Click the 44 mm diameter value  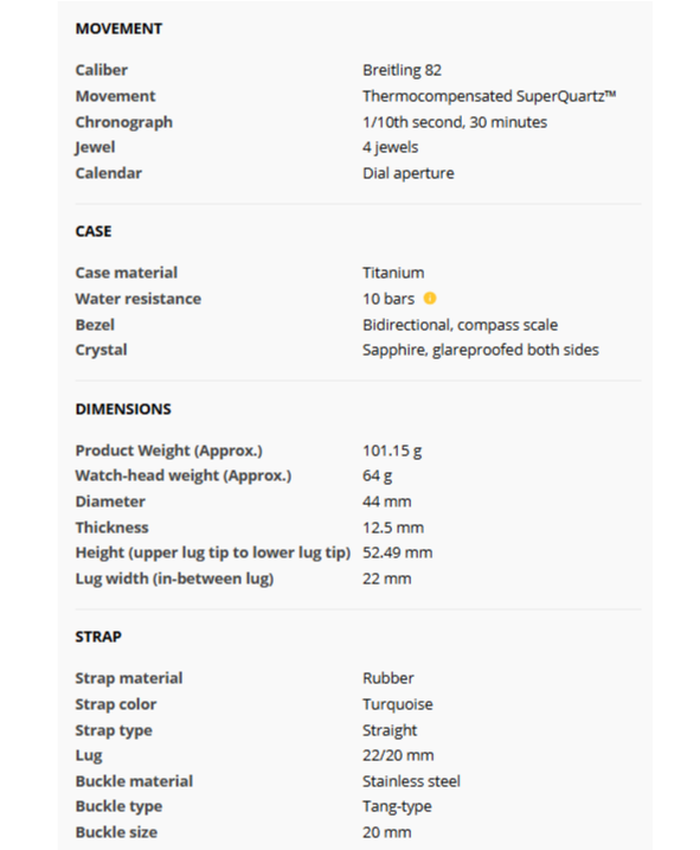tap(387, 502)
